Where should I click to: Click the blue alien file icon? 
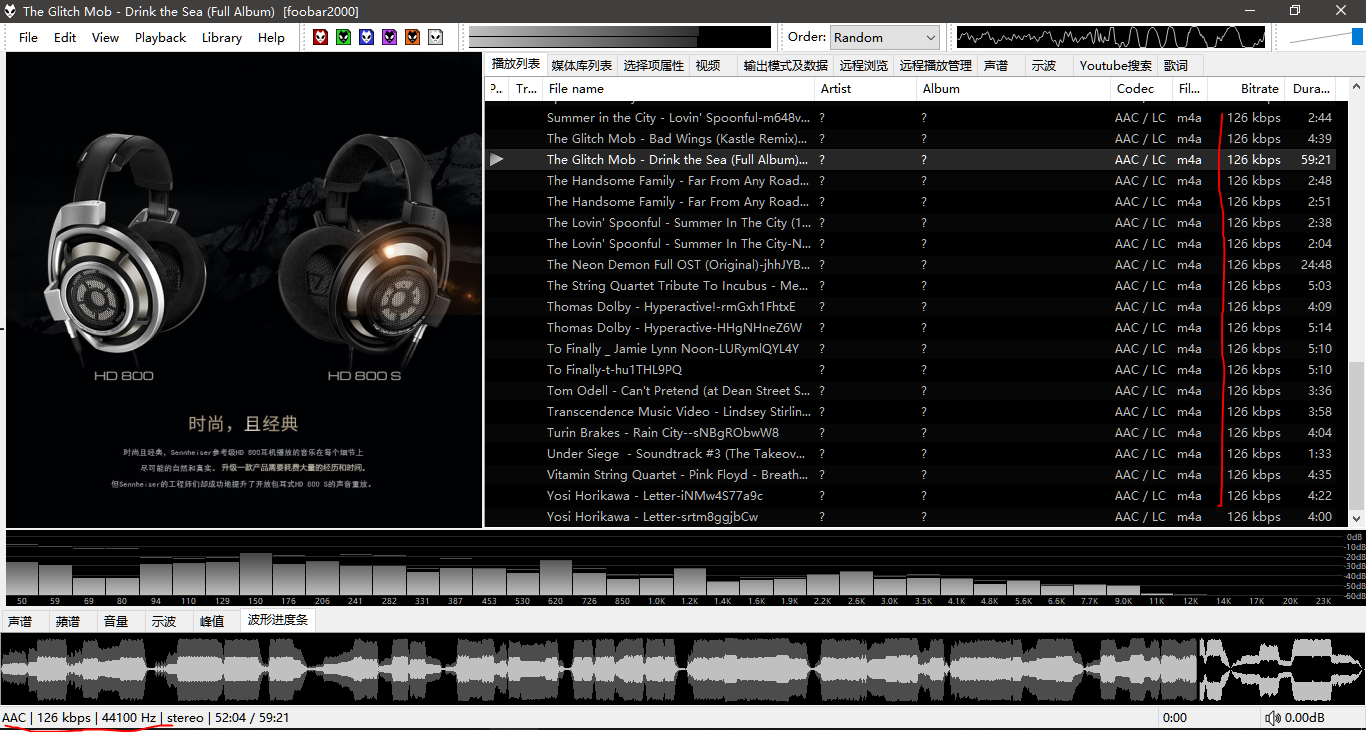coord(366,37)
